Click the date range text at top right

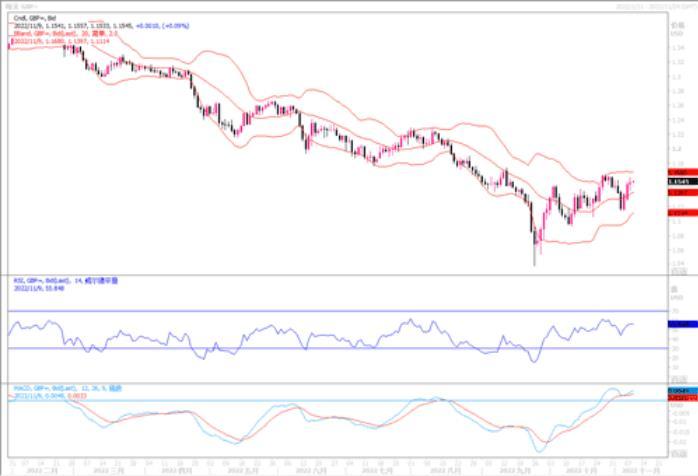point(650,5)
